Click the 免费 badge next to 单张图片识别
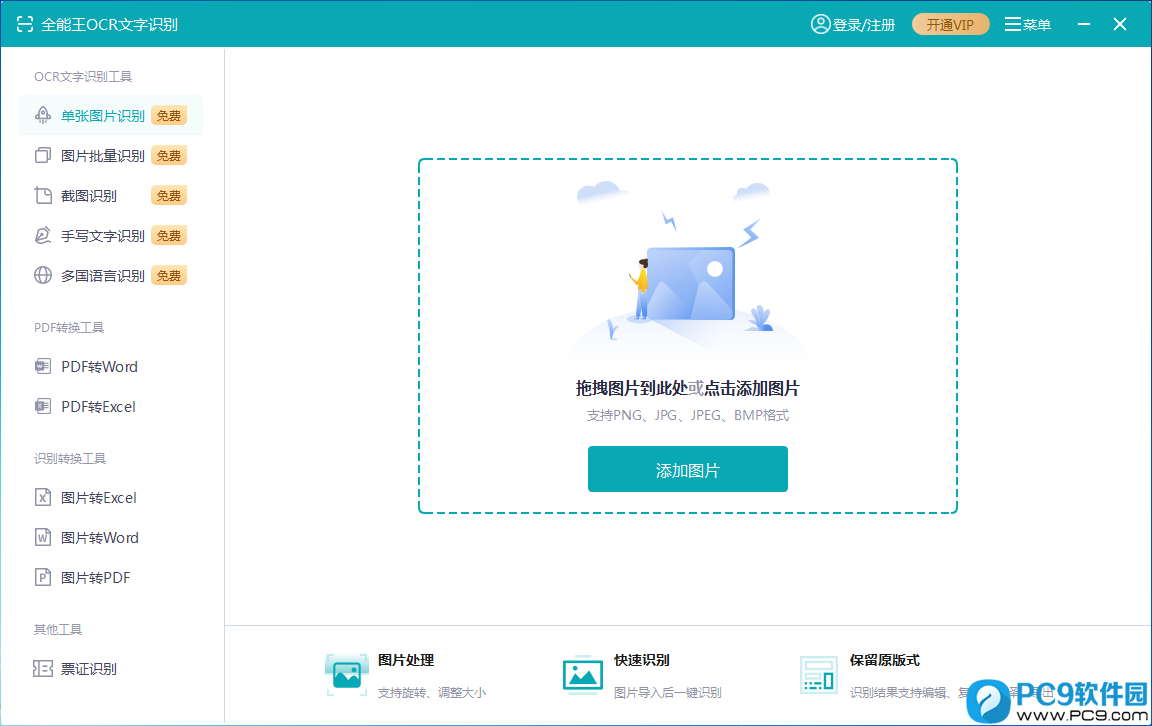Image resolution: width=1152 pixels, height=726 pixels. (x=168, y=115)
